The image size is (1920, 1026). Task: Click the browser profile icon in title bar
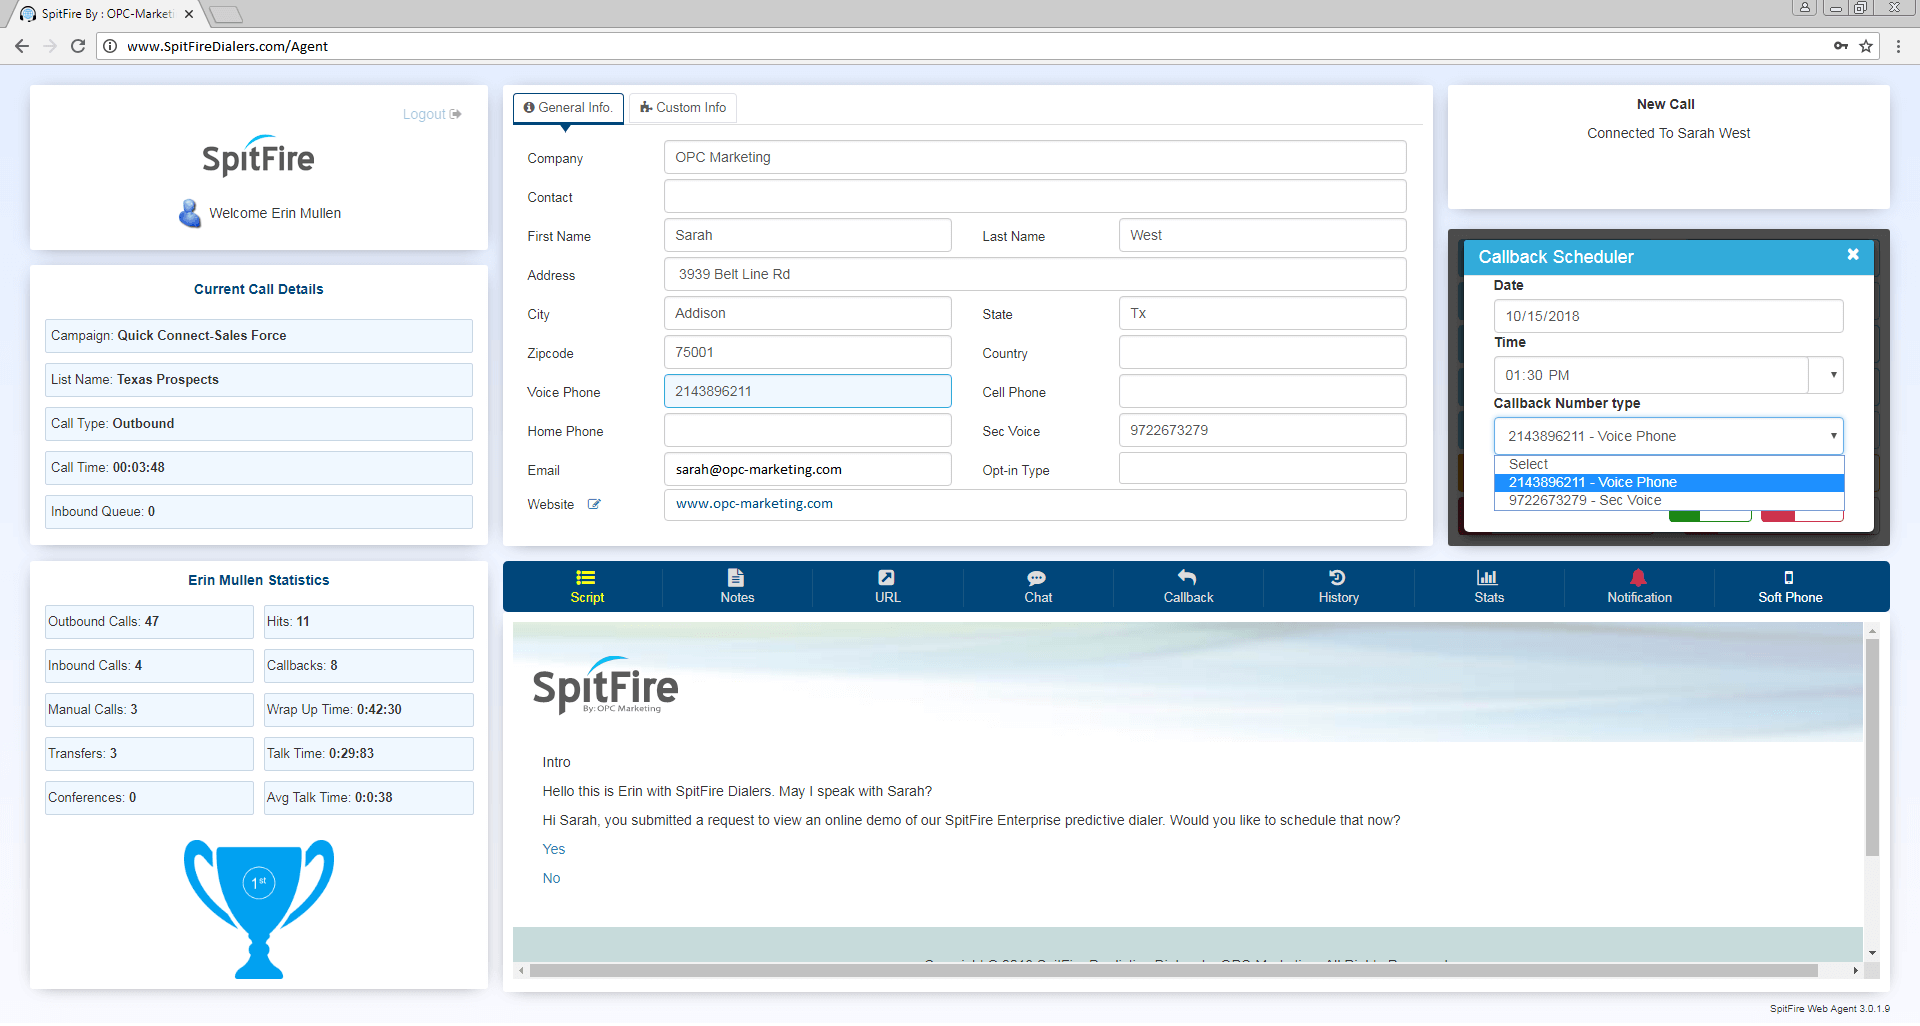point(1804,8)
